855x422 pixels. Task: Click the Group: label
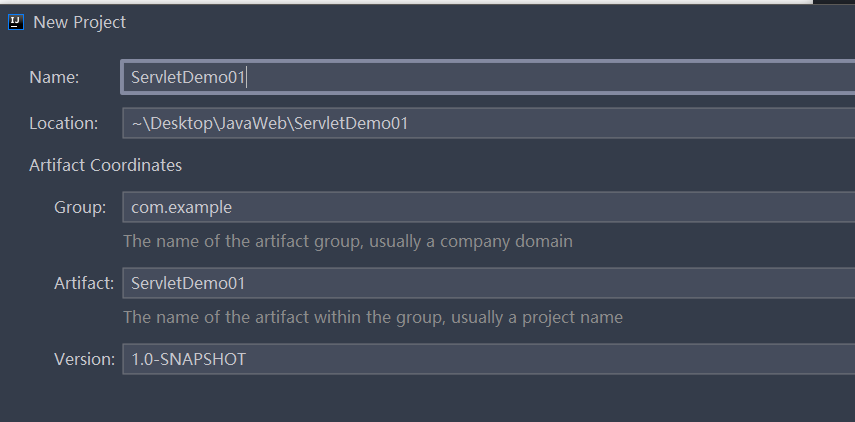pos(80,208)
